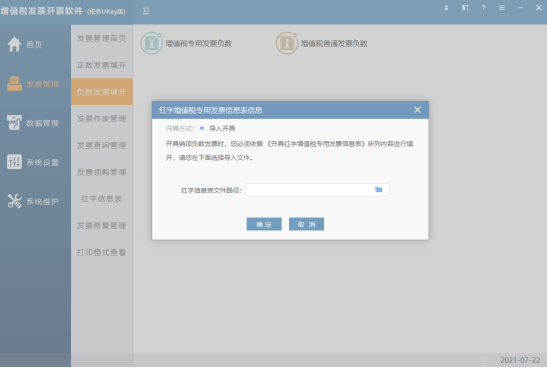Viewport: 547px width, 369px height.
Task: Click the folder browse icon in file path field
Action: (x=379, y=189)
